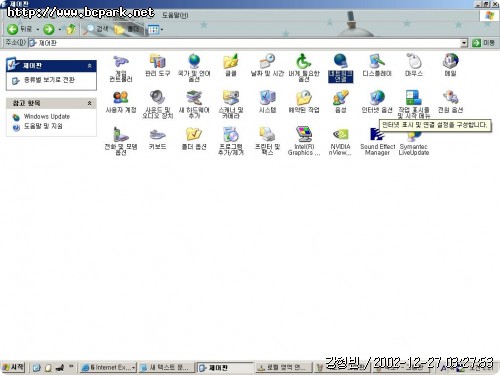
Task: Open 예약된 작업 (Scheduled Tasks)
Action: (x=304, y=102)
